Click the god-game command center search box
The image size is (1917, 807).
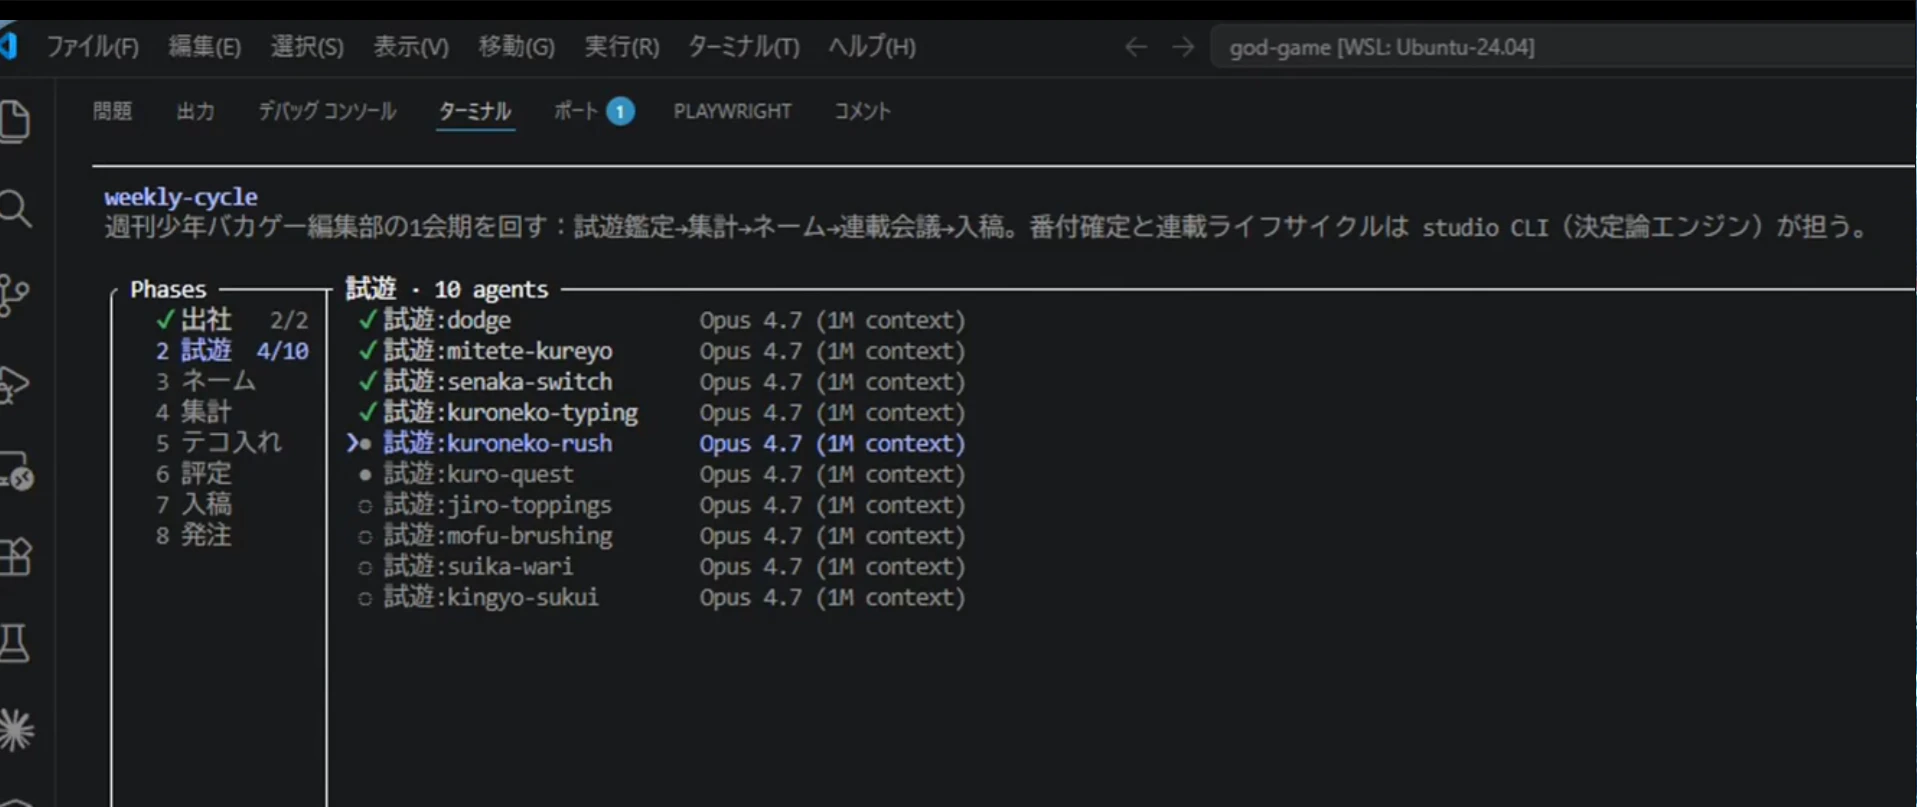1562,47
